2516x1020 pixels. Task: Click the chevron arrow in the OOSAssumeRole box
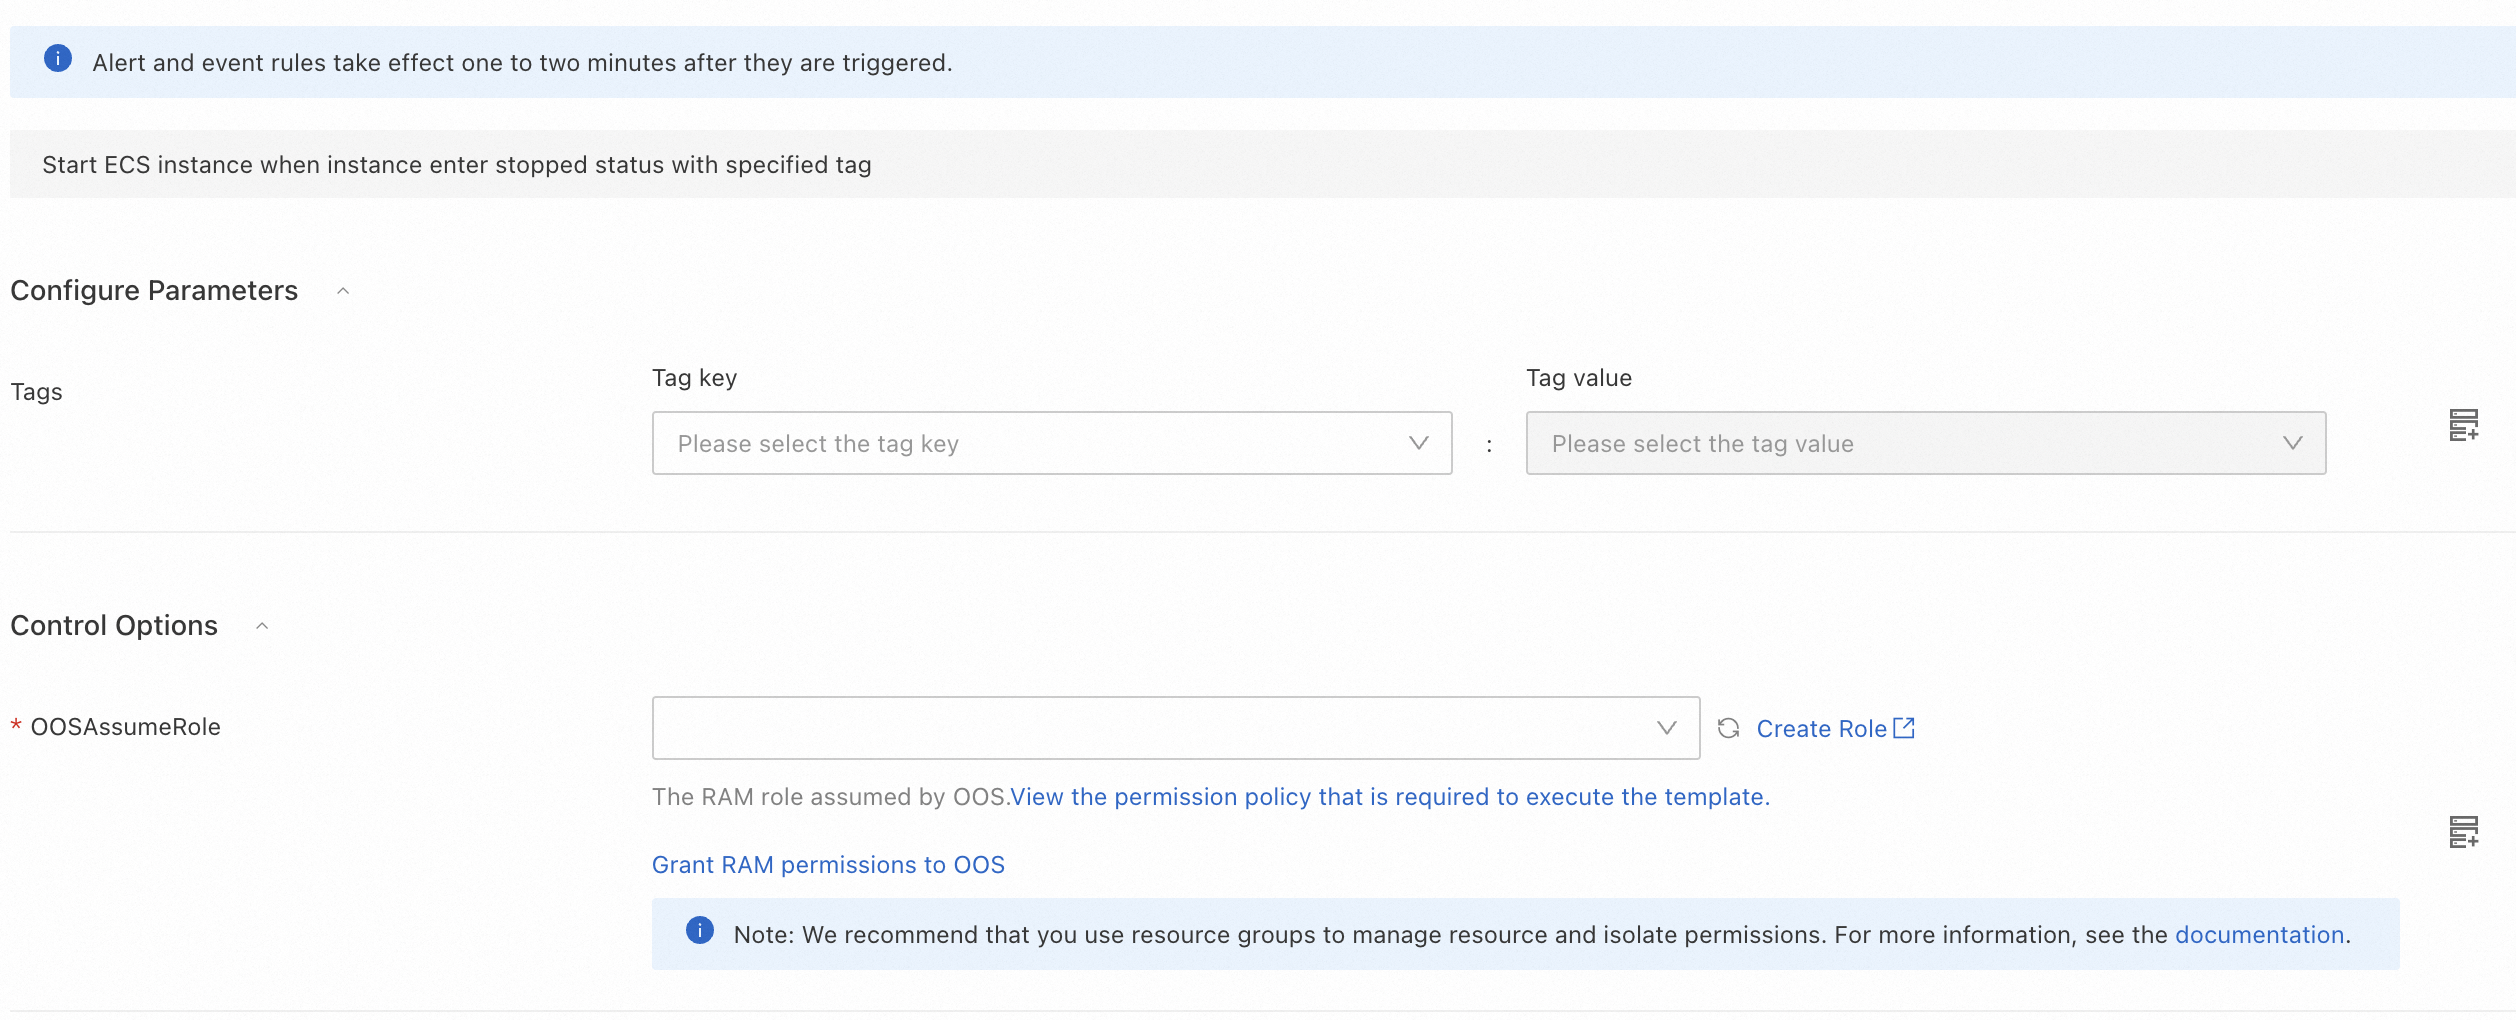tap(1666, 728)
